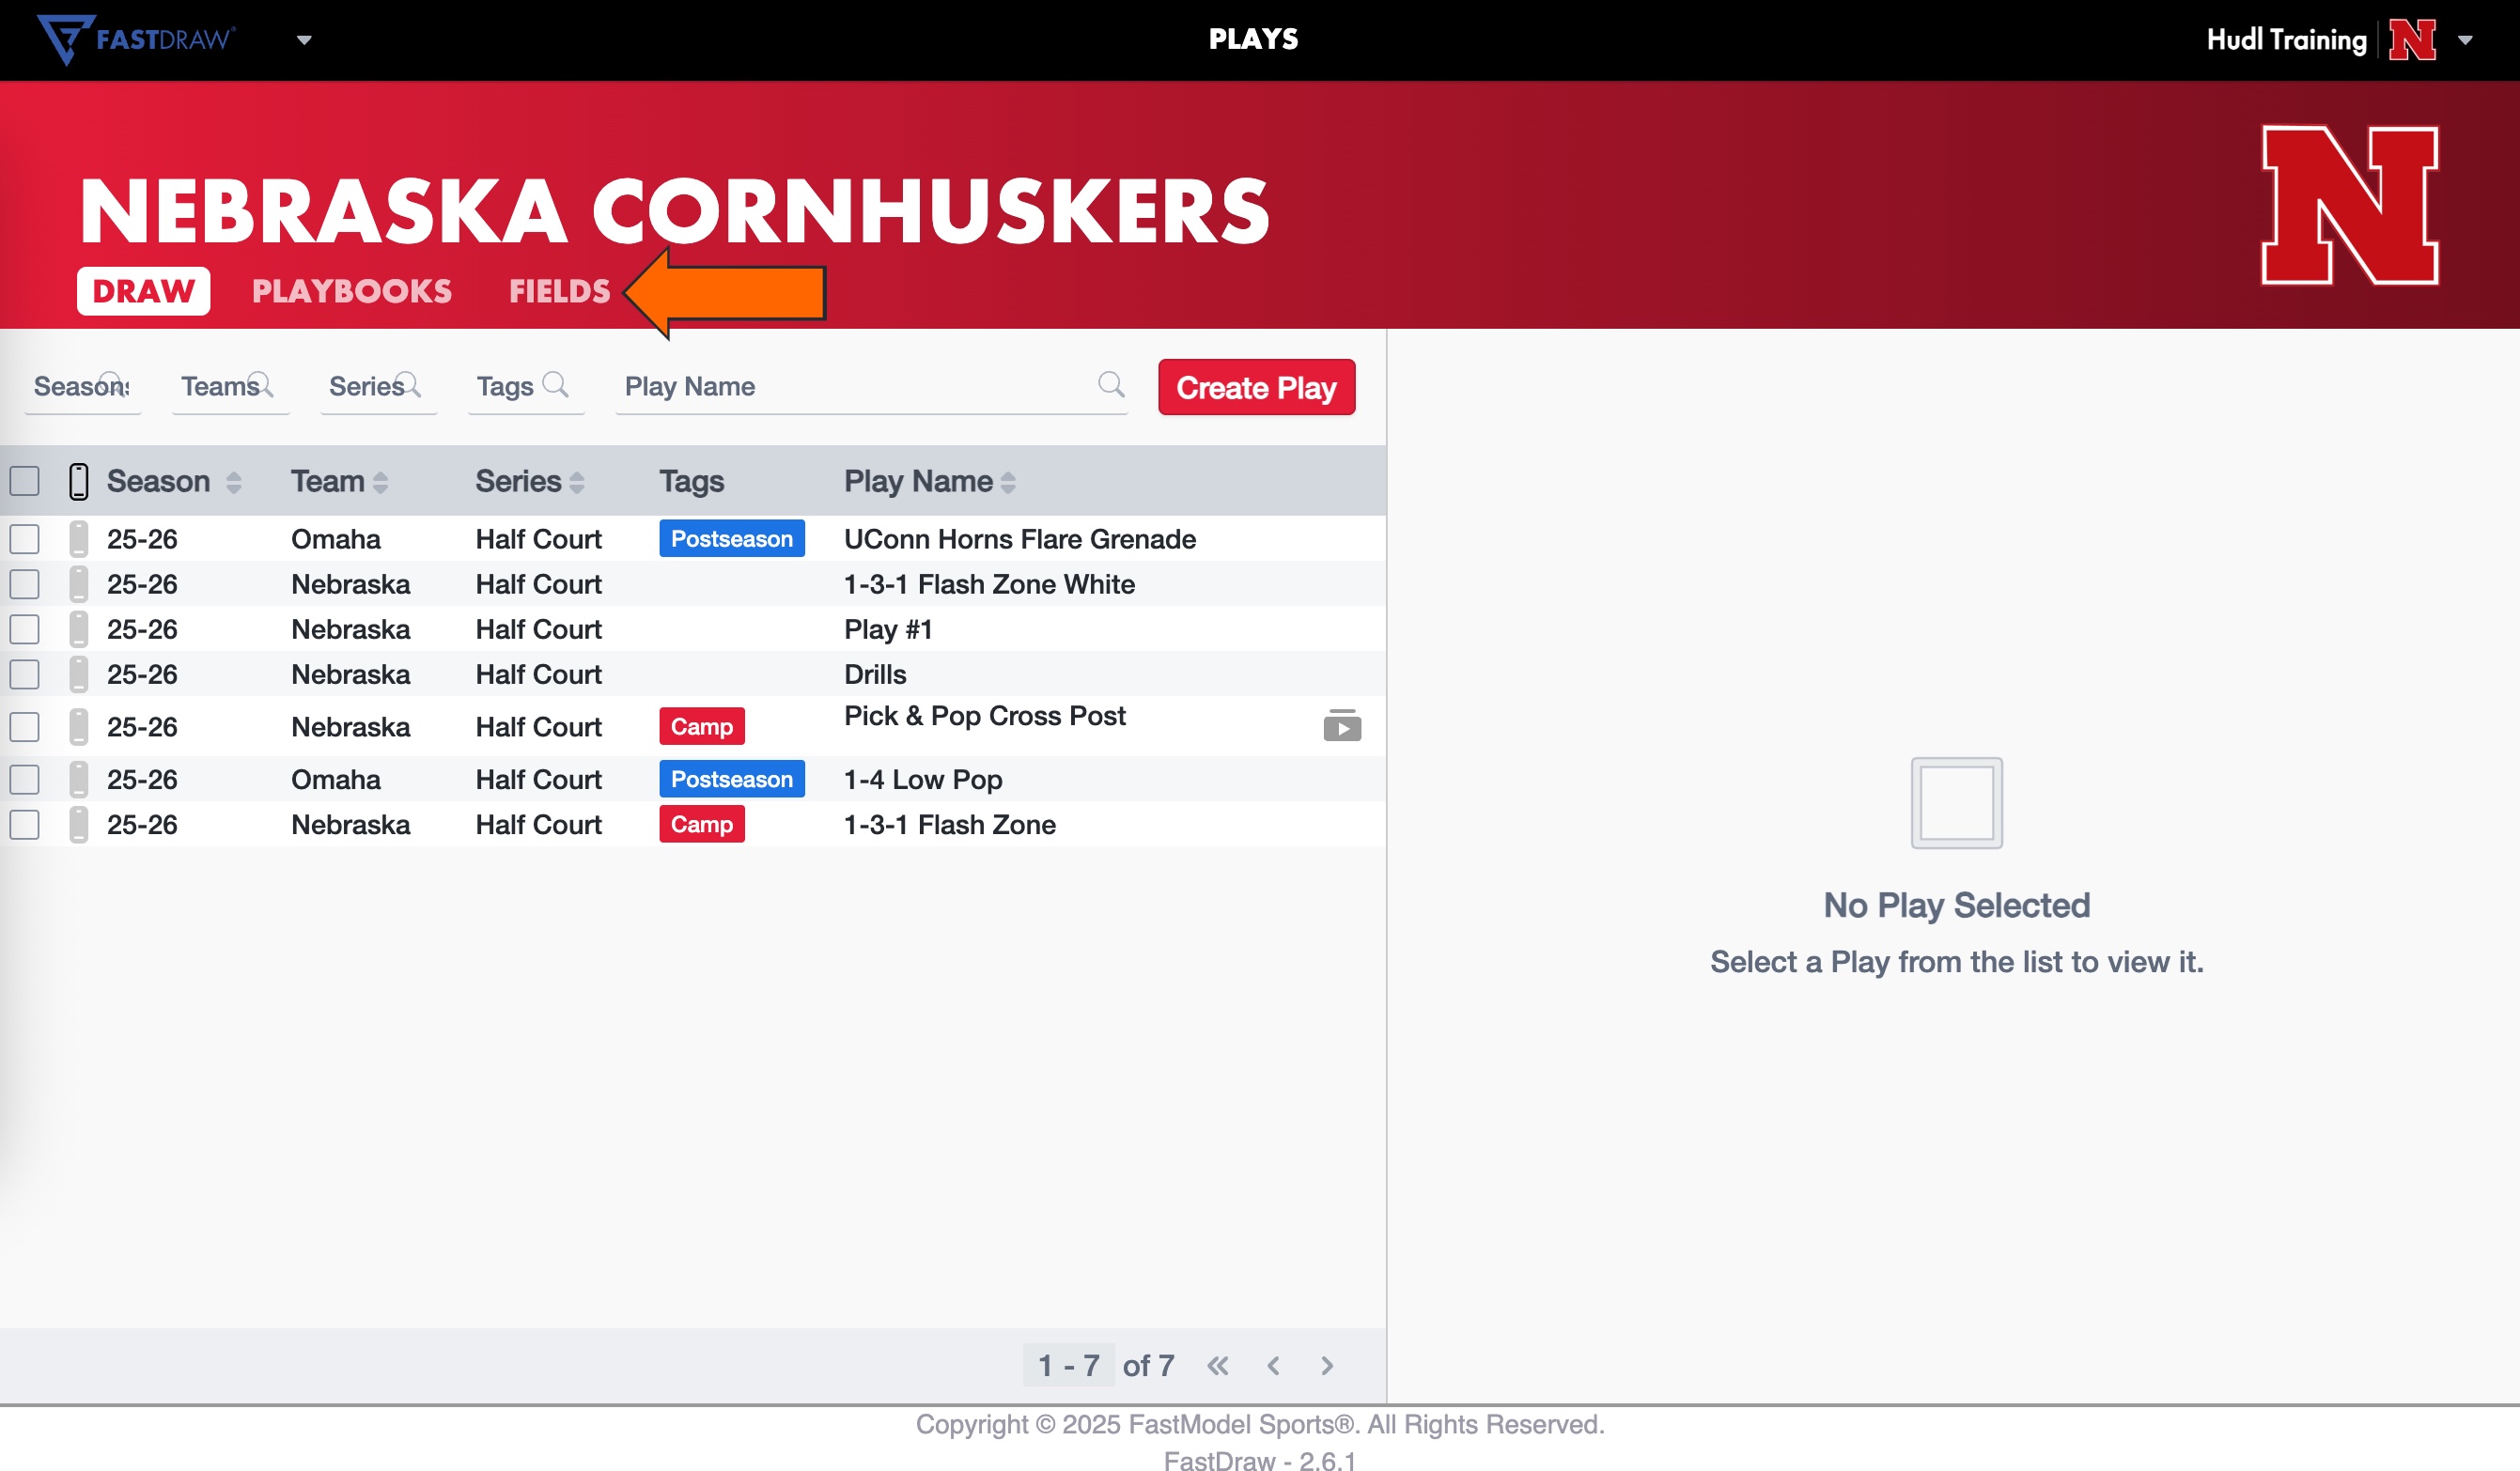Click Postseason tag on UConn Horns Flare Grenade
This screenshot has height=1471, width=2520.
pos(731,539)
